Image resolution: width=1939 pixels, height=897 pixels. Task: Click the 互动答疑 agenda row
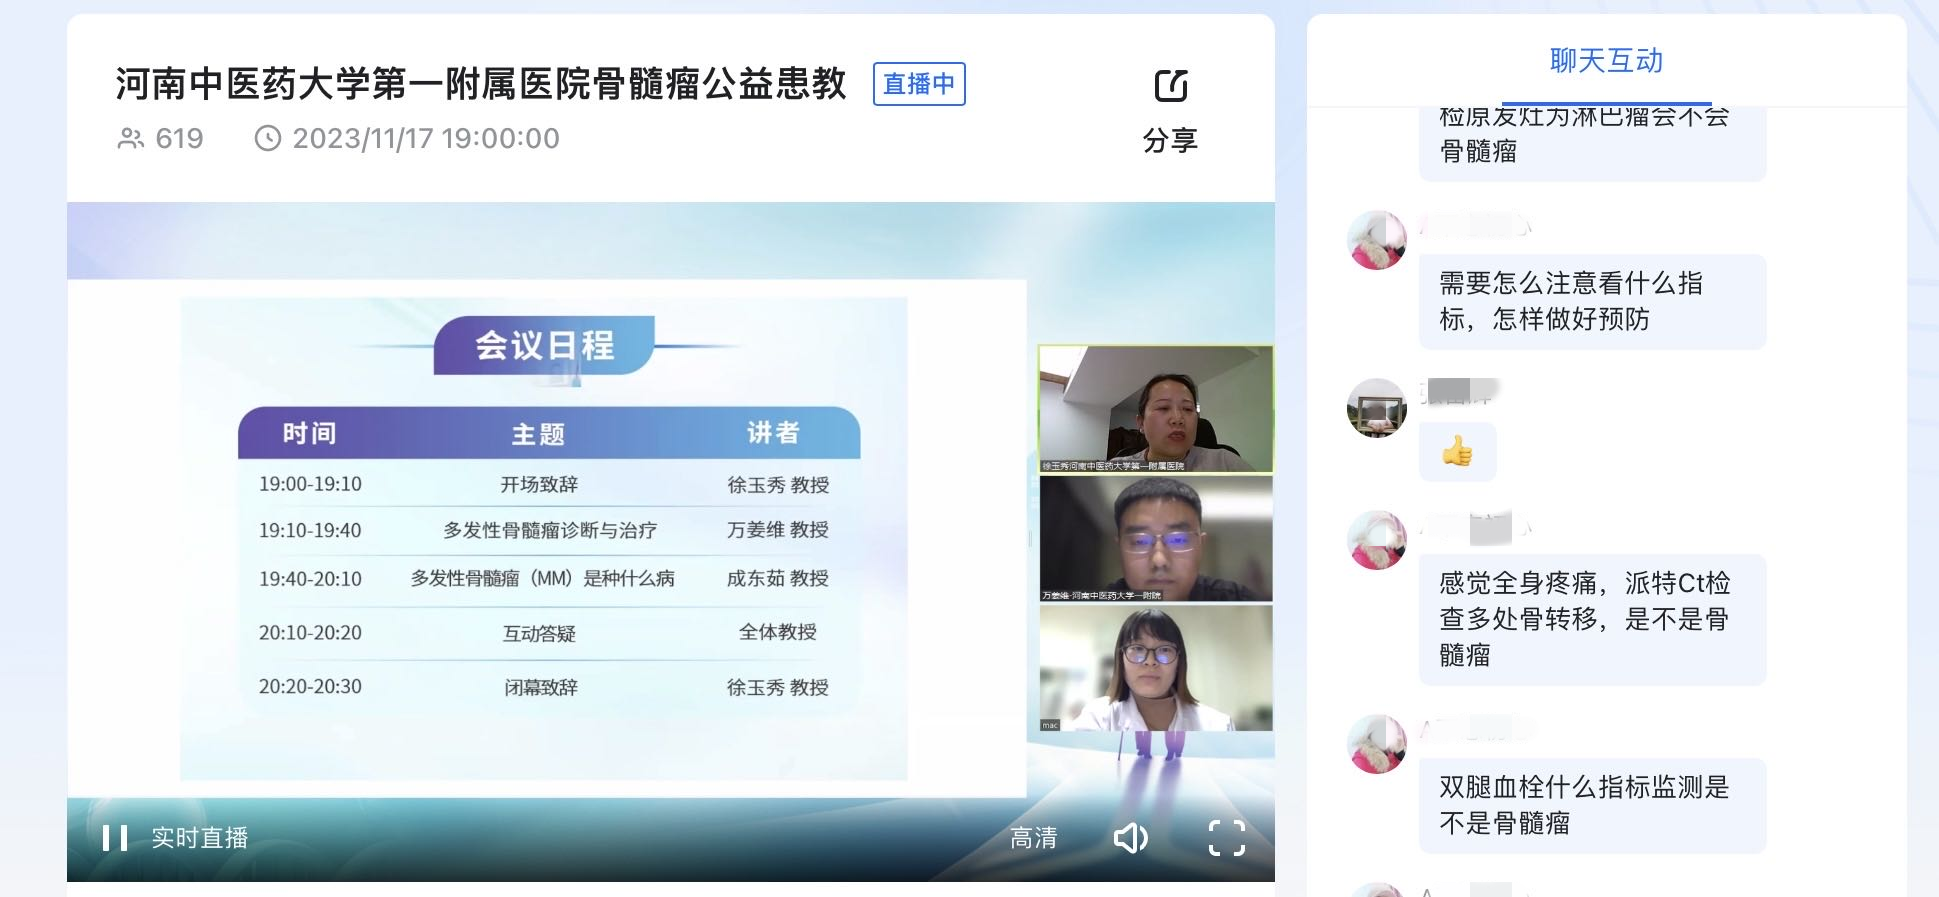(539, 633)
